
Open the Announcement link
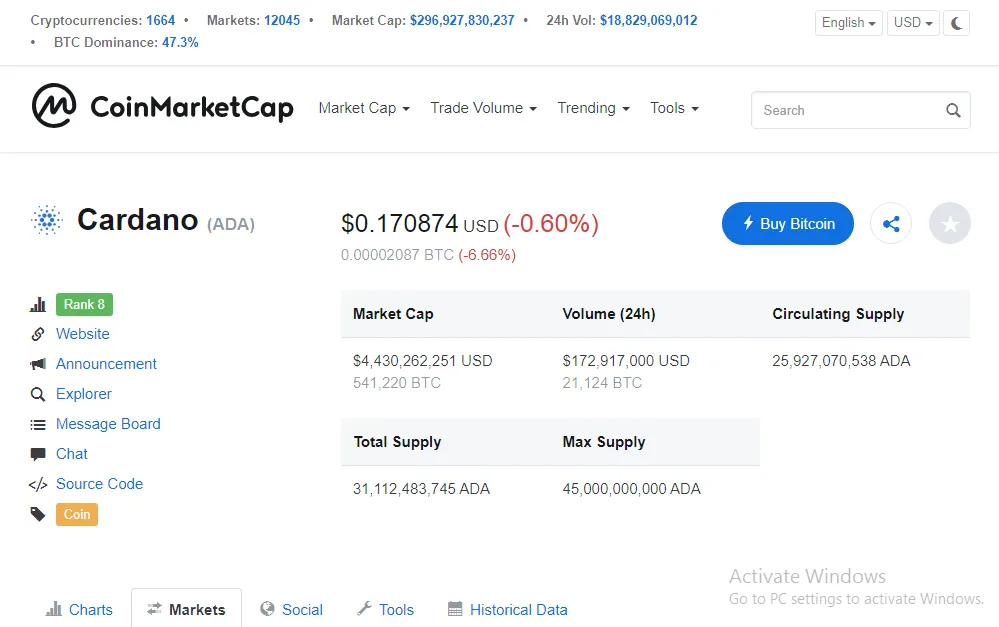(106, 364)
